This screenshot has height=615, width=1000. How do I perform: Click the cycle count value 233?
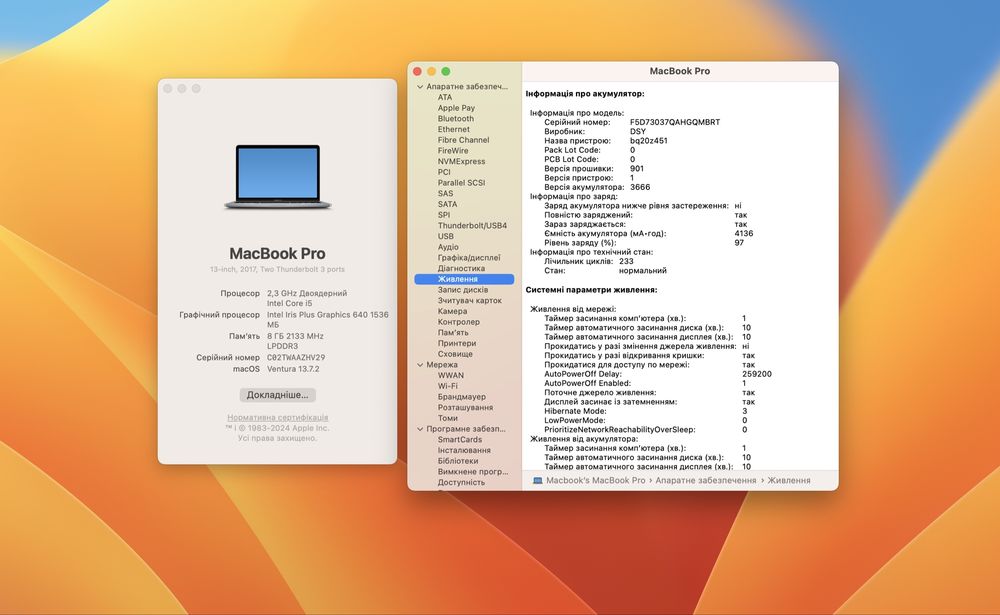point(626,261)
